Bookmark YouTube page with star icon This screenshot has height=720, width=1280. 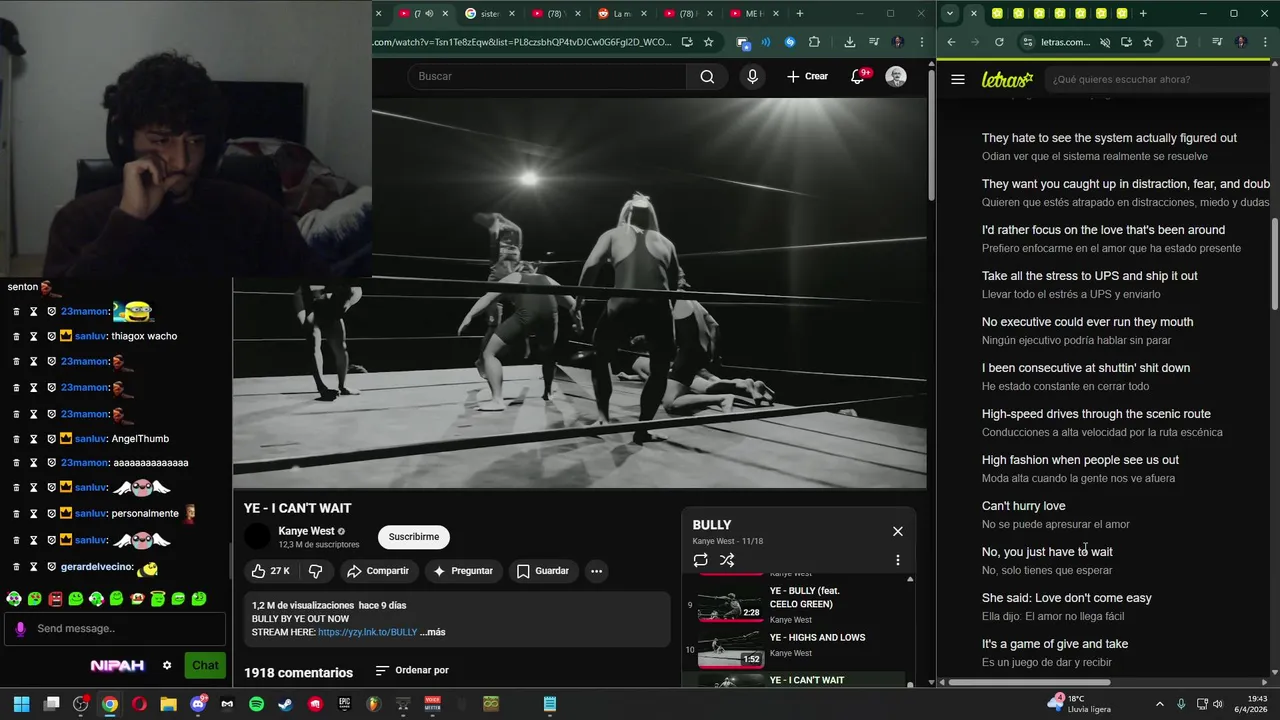[x=708, y=42]
